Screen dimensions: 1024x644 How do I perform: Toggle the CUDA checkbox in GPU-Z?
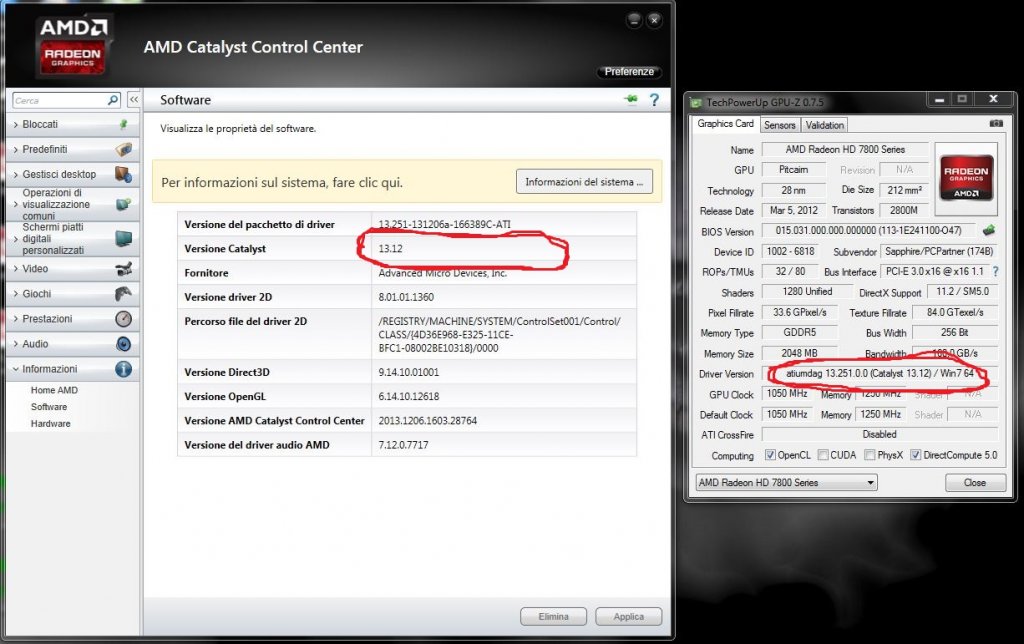coord(823,455)
